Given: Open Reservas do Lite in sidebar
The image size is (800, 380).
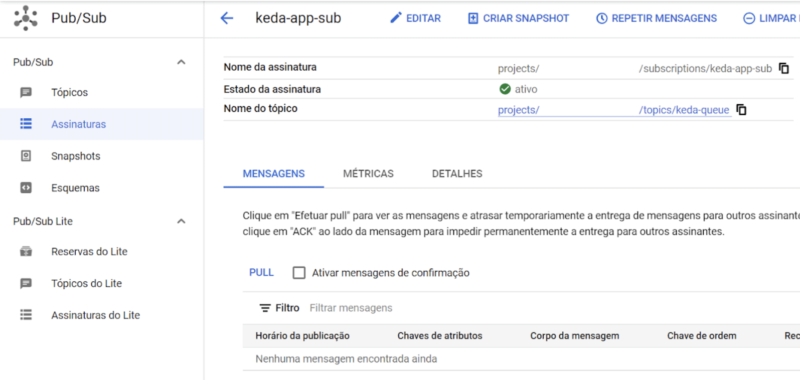Looking at the screenshot, I should point(89,251).
